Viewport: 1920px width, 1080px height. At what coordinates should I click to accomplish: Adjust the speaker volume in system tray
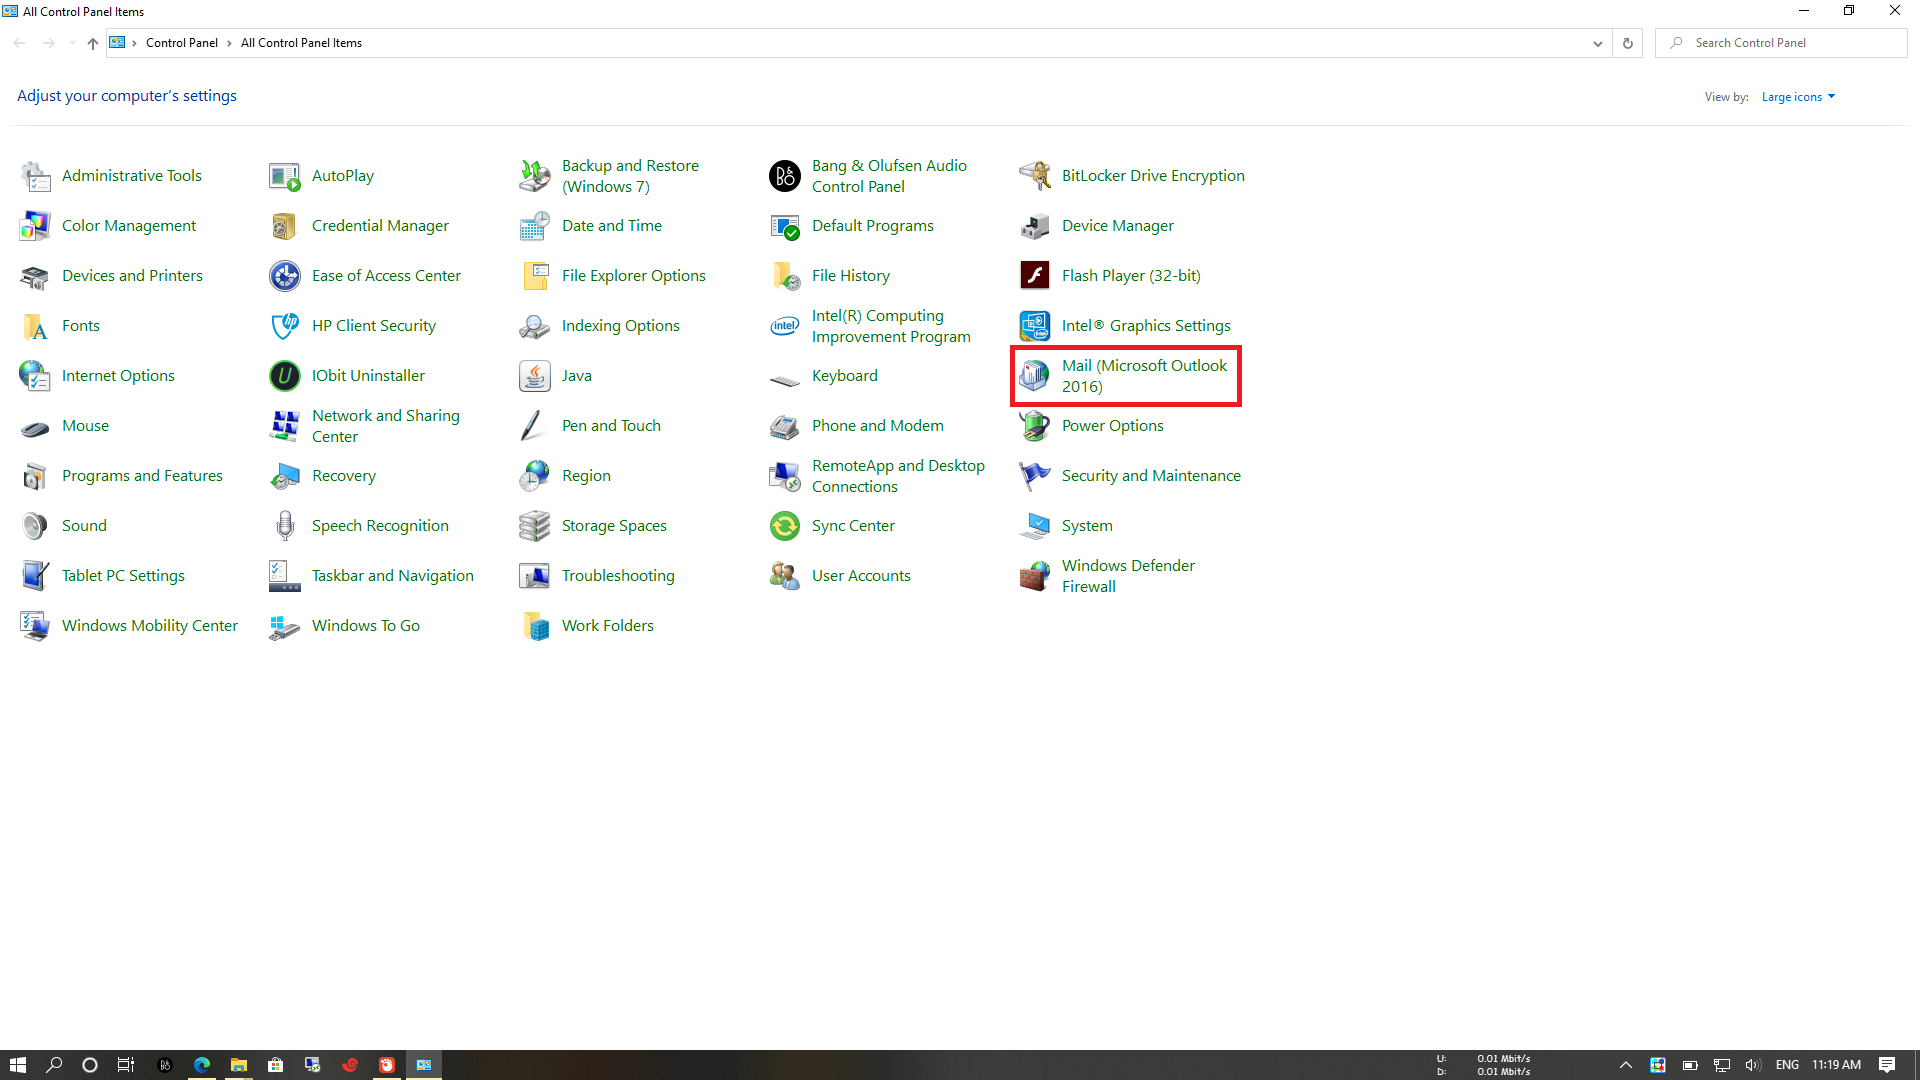(1754, 1064)
